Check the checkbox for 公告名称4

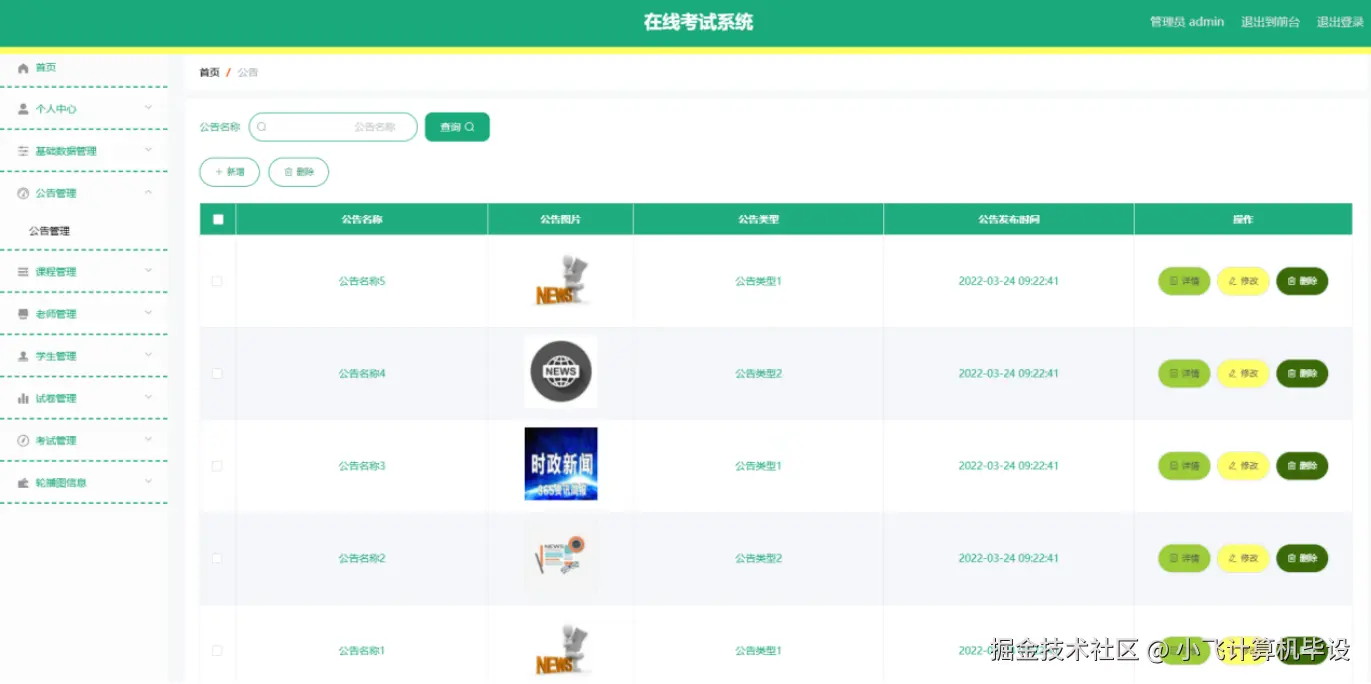point(217,374)
